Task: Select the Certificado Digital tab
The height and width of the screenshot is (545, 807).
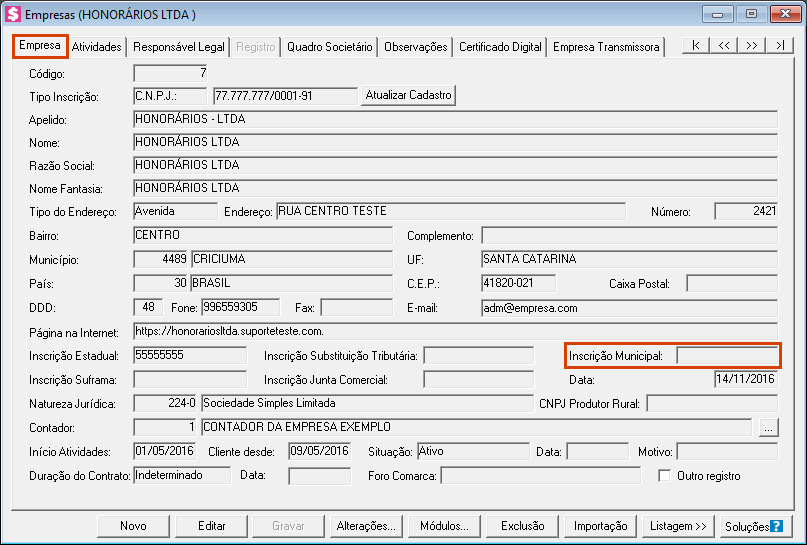Action: [x=500, y=47]
